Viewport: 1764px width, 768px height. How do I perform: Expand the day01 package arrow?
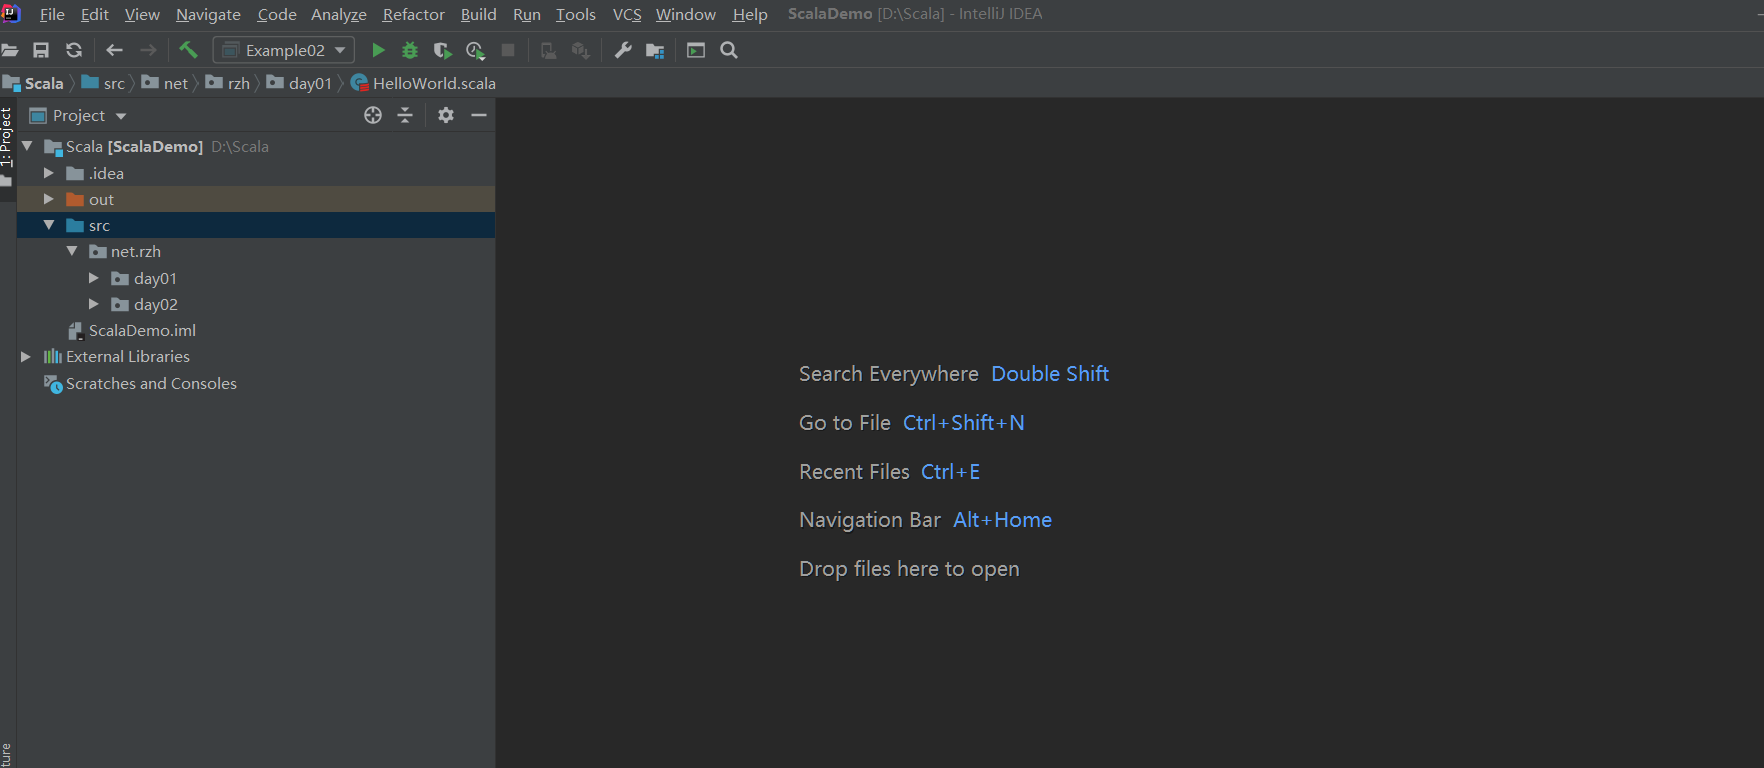tap(94, 278)
